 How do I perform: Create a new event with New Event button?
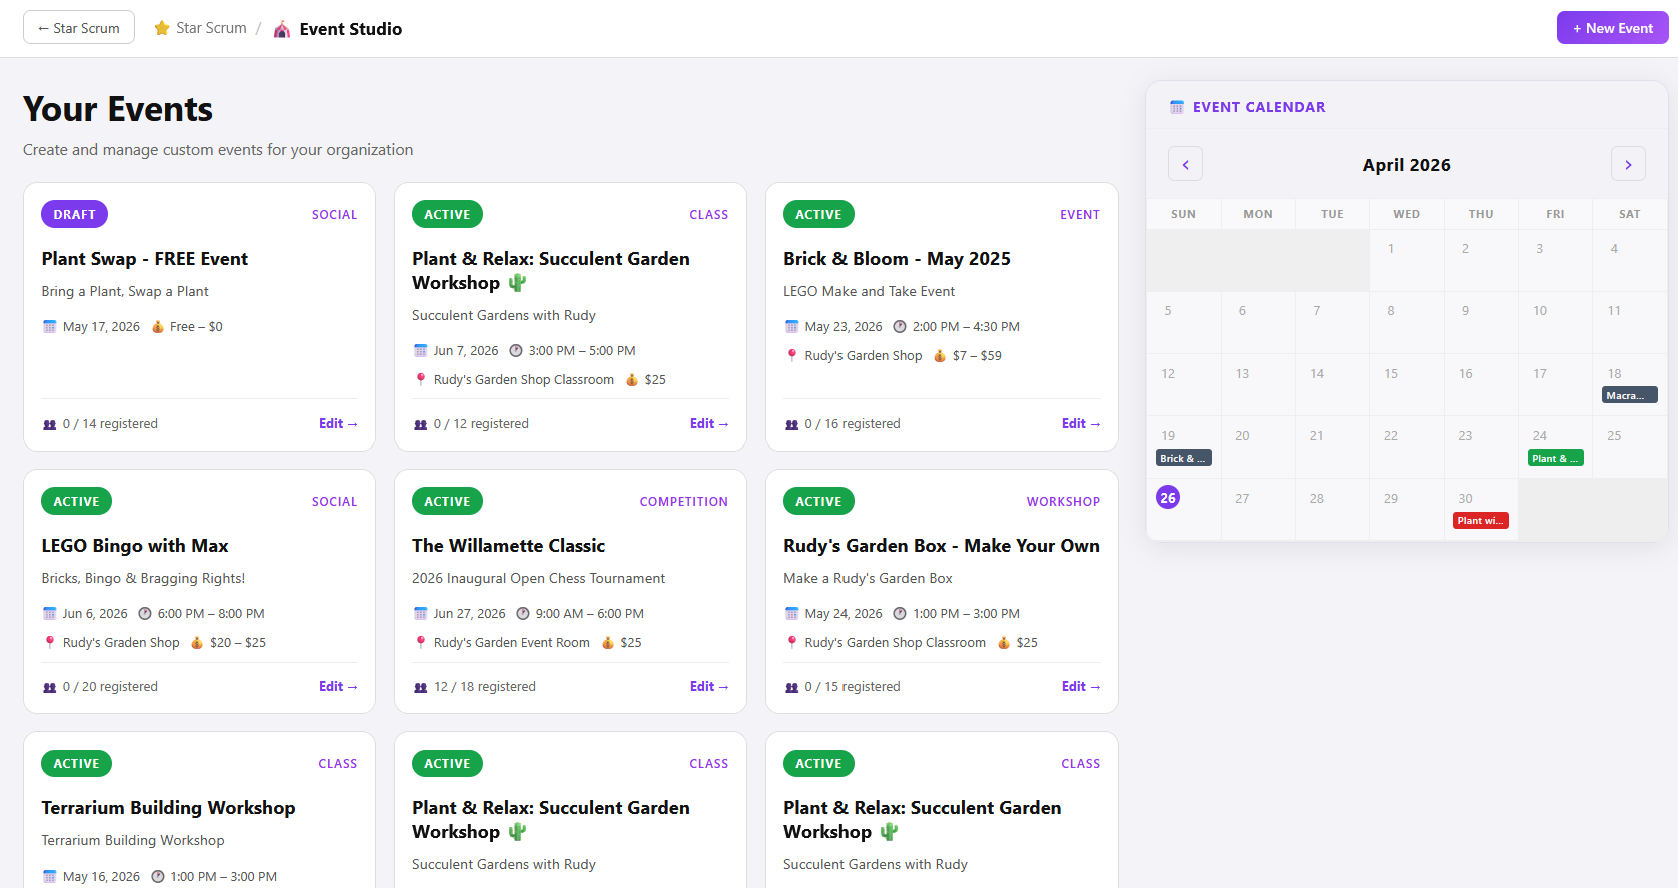(1612, 28)
